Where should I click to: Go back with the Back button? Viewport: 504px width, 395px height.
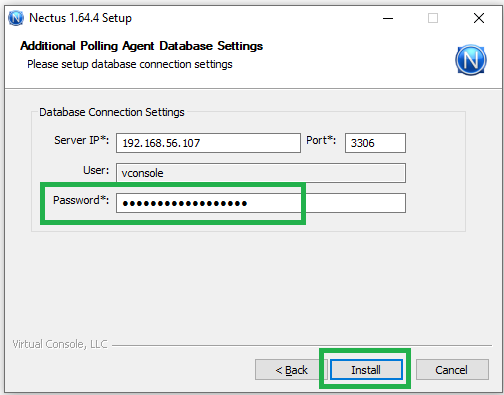tap(291, 369)
